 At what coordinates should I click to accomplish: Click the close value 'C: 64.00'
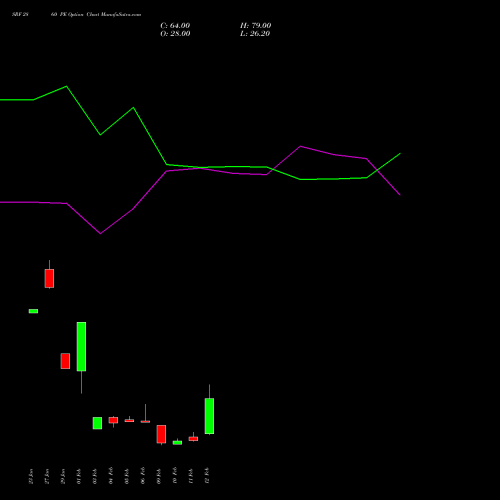(175, 26)
